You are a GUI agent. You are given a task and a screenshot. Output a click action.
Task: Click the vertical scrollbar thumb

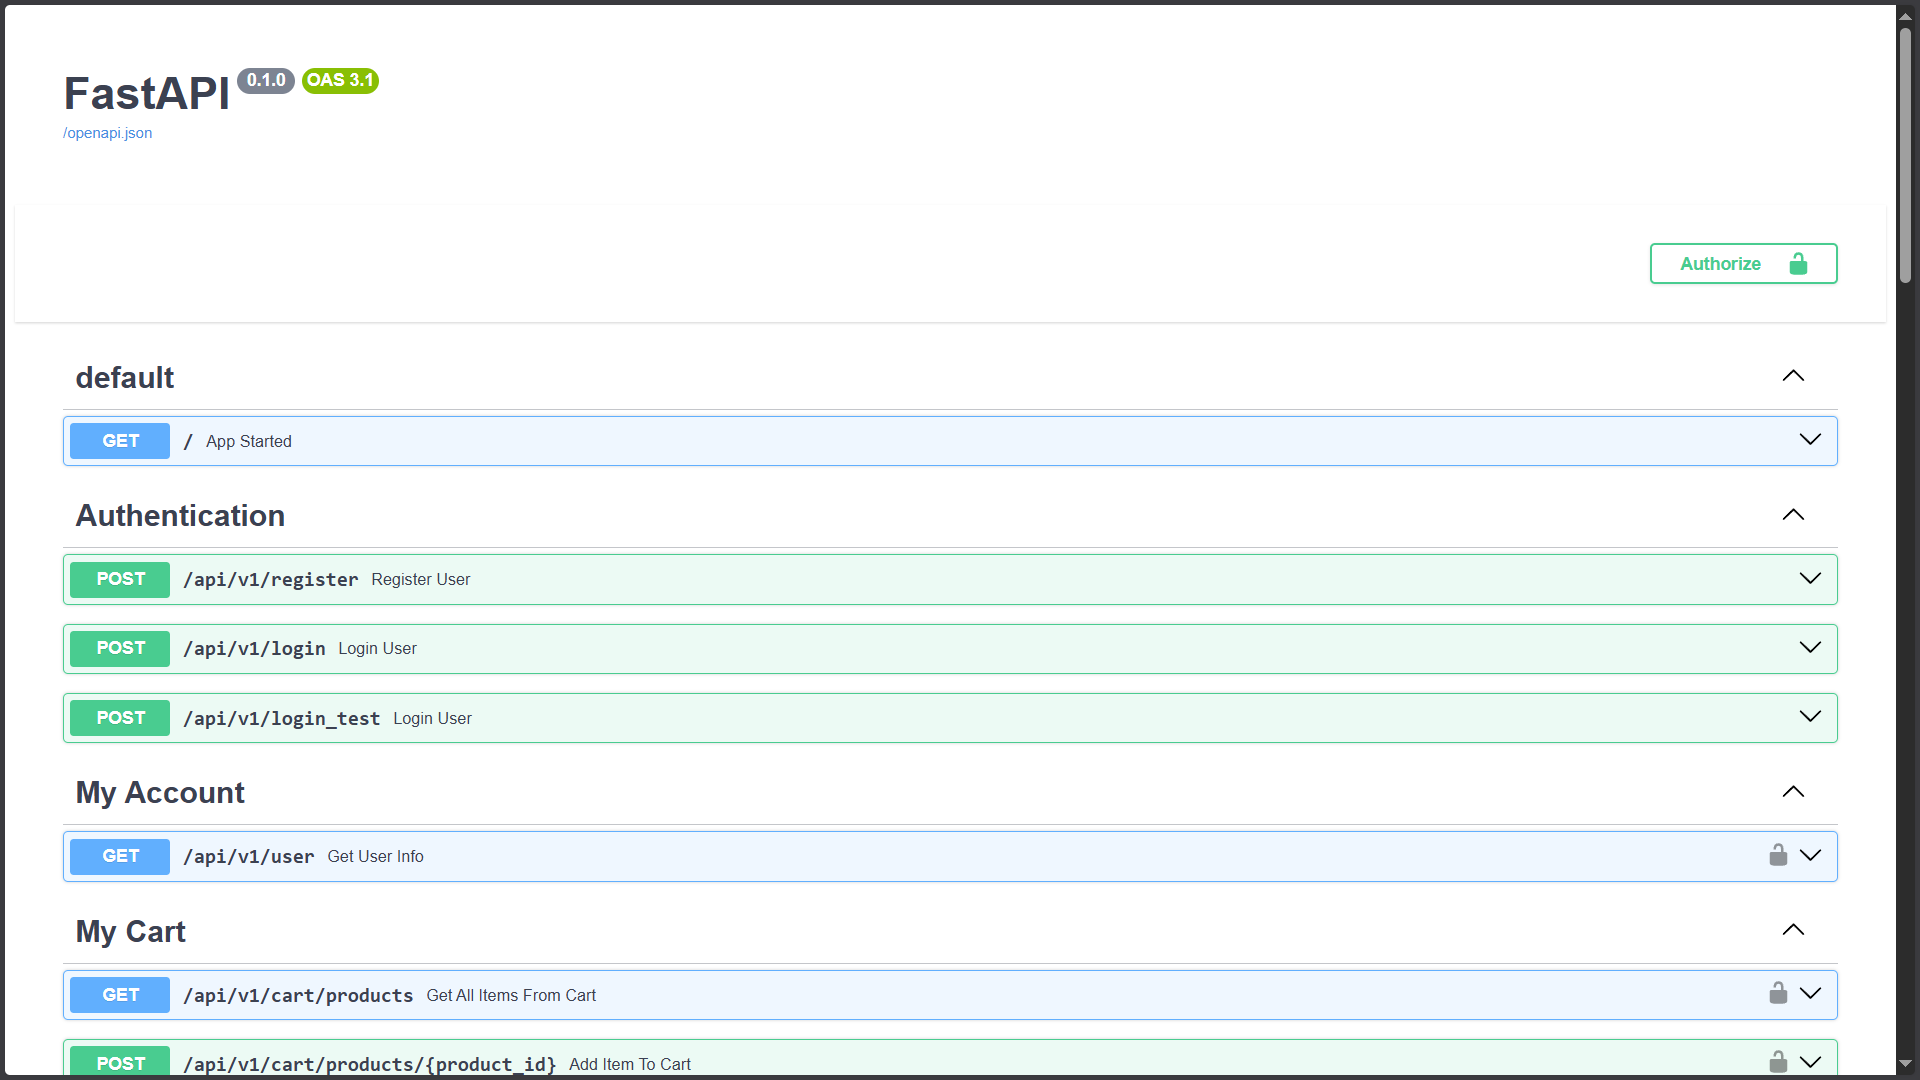click(1906, 155)
